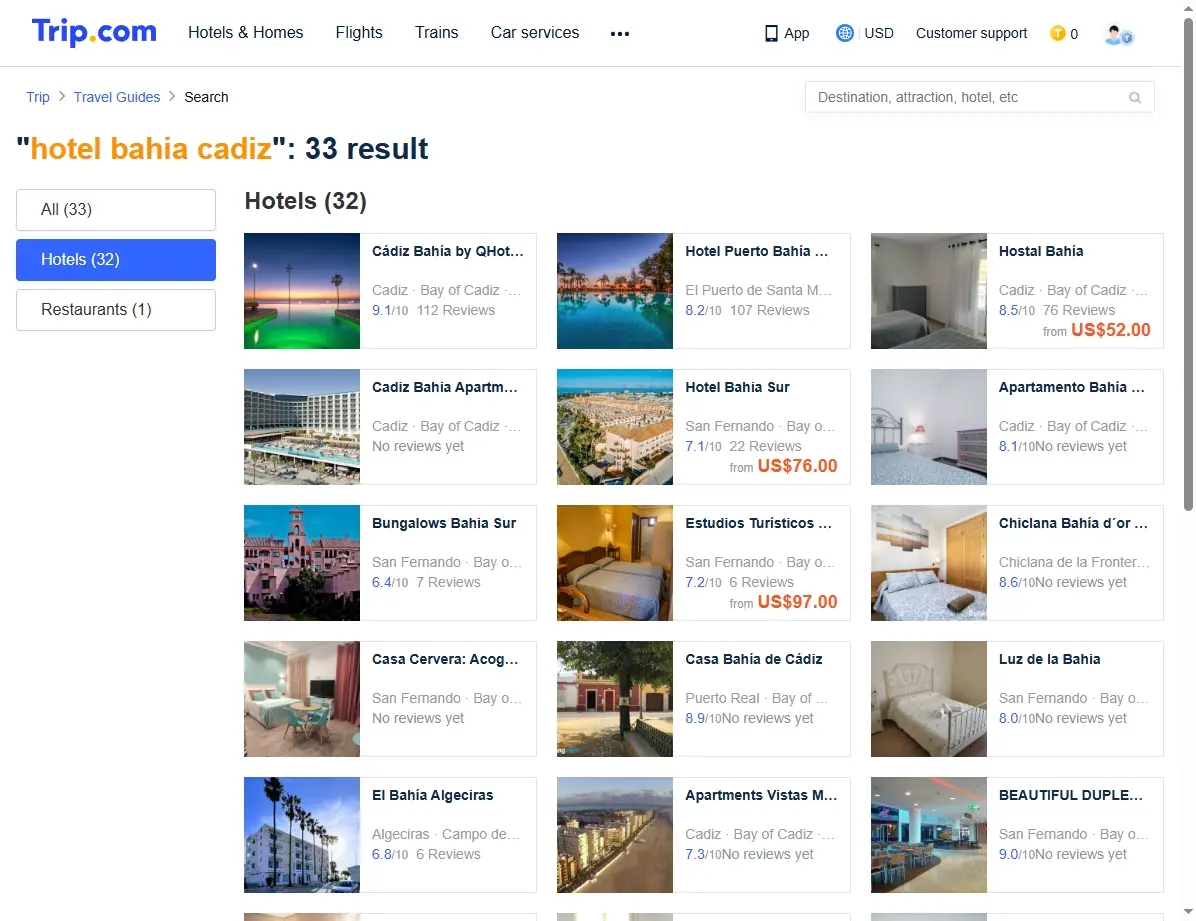Open the Hostal Bahía listing title
The image size is (1196, 921).
coord(1041,251)
